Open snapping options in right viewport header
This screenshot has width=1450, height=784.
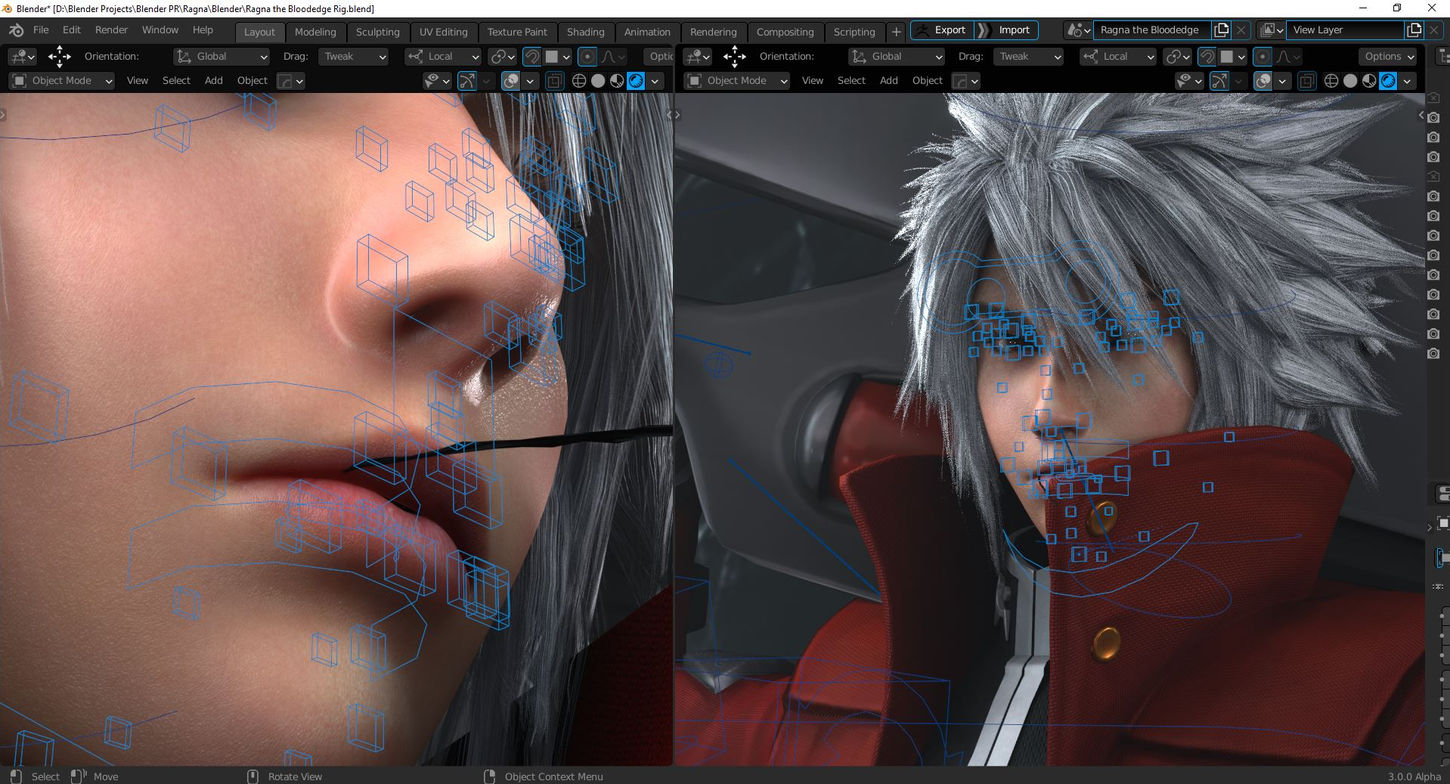1234,56
